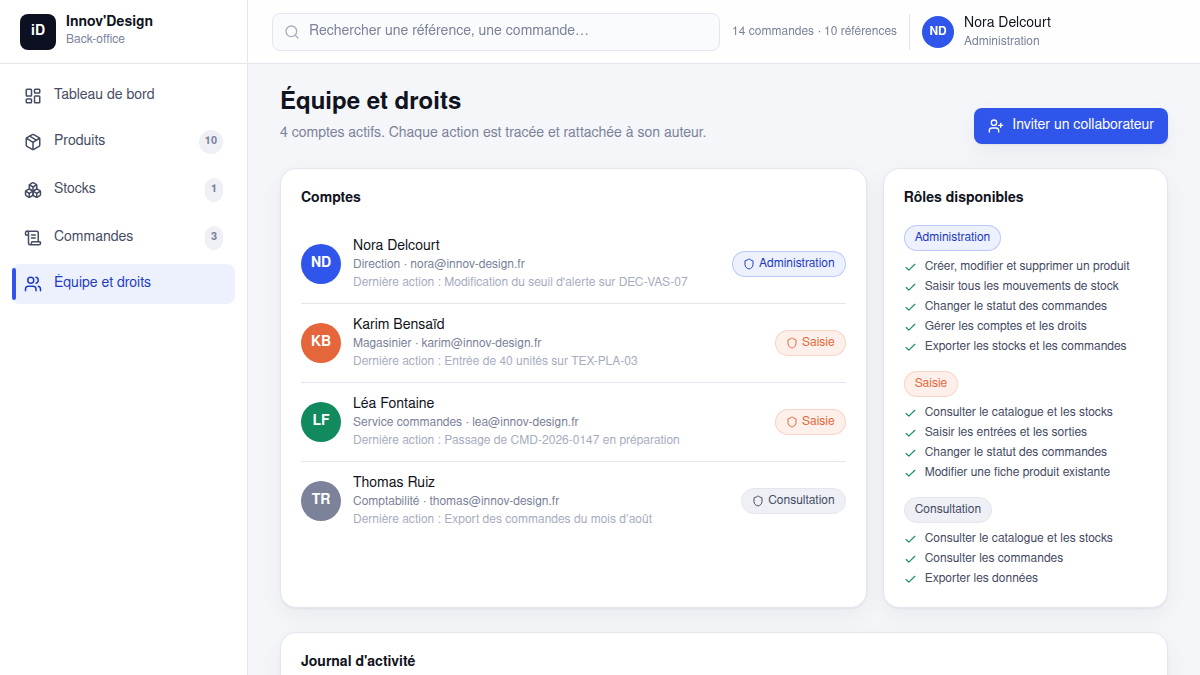Click "Saisir les entrées et les sorties"
Screen dimensions: 1200x675
tap(1006, 433)
